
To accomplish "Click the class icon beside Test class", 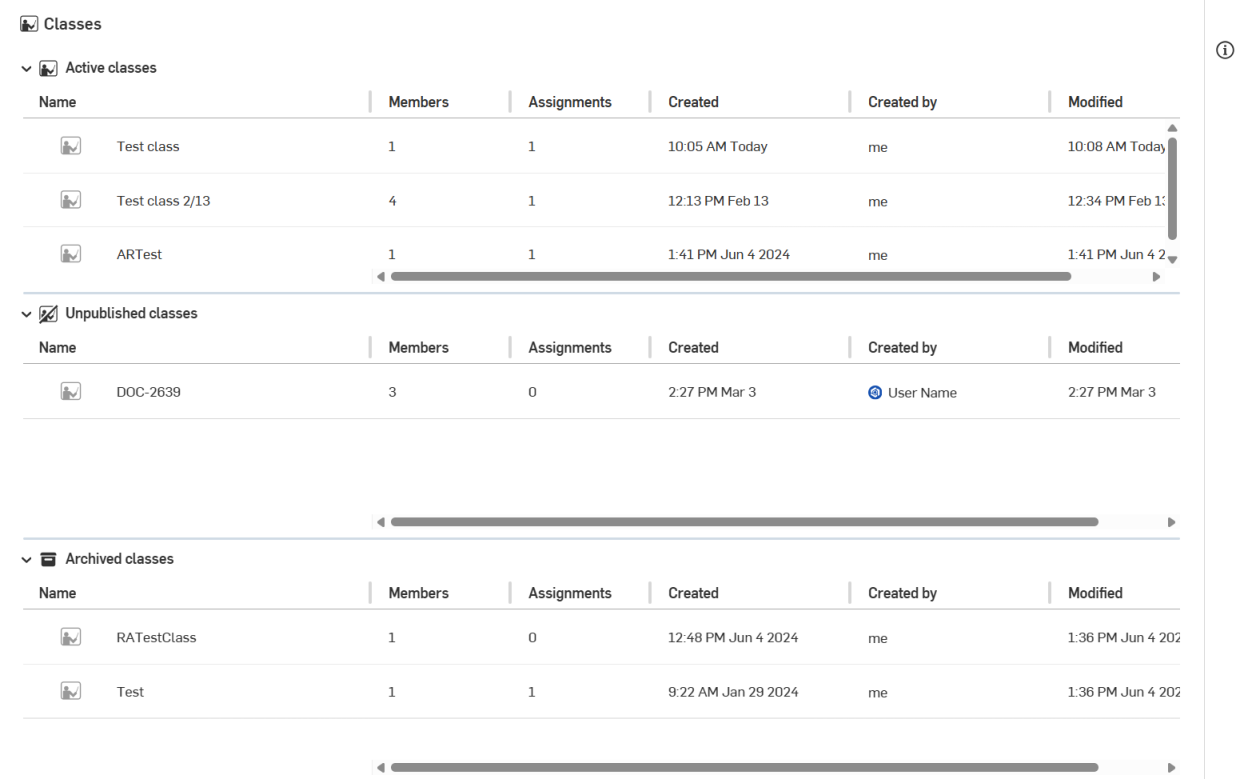I will [70, 146].
